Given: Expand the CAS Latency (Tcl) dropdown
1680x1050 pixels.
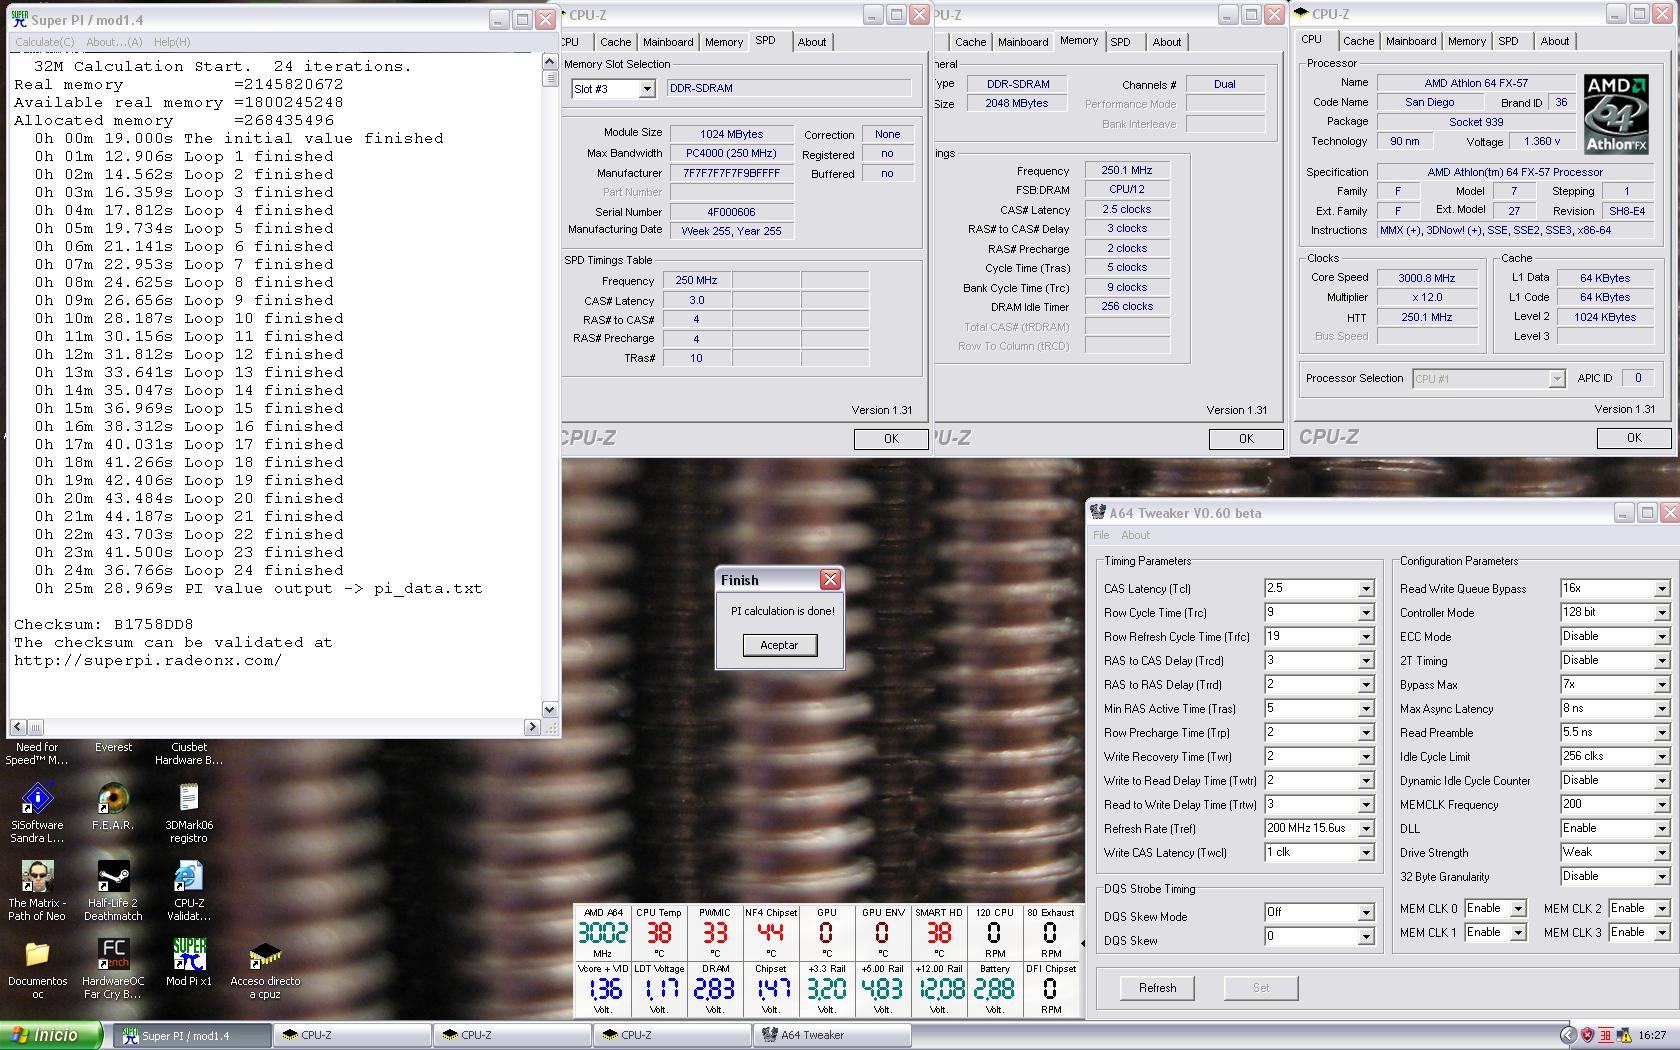Looking at the screenshot, I should 1365,589.
